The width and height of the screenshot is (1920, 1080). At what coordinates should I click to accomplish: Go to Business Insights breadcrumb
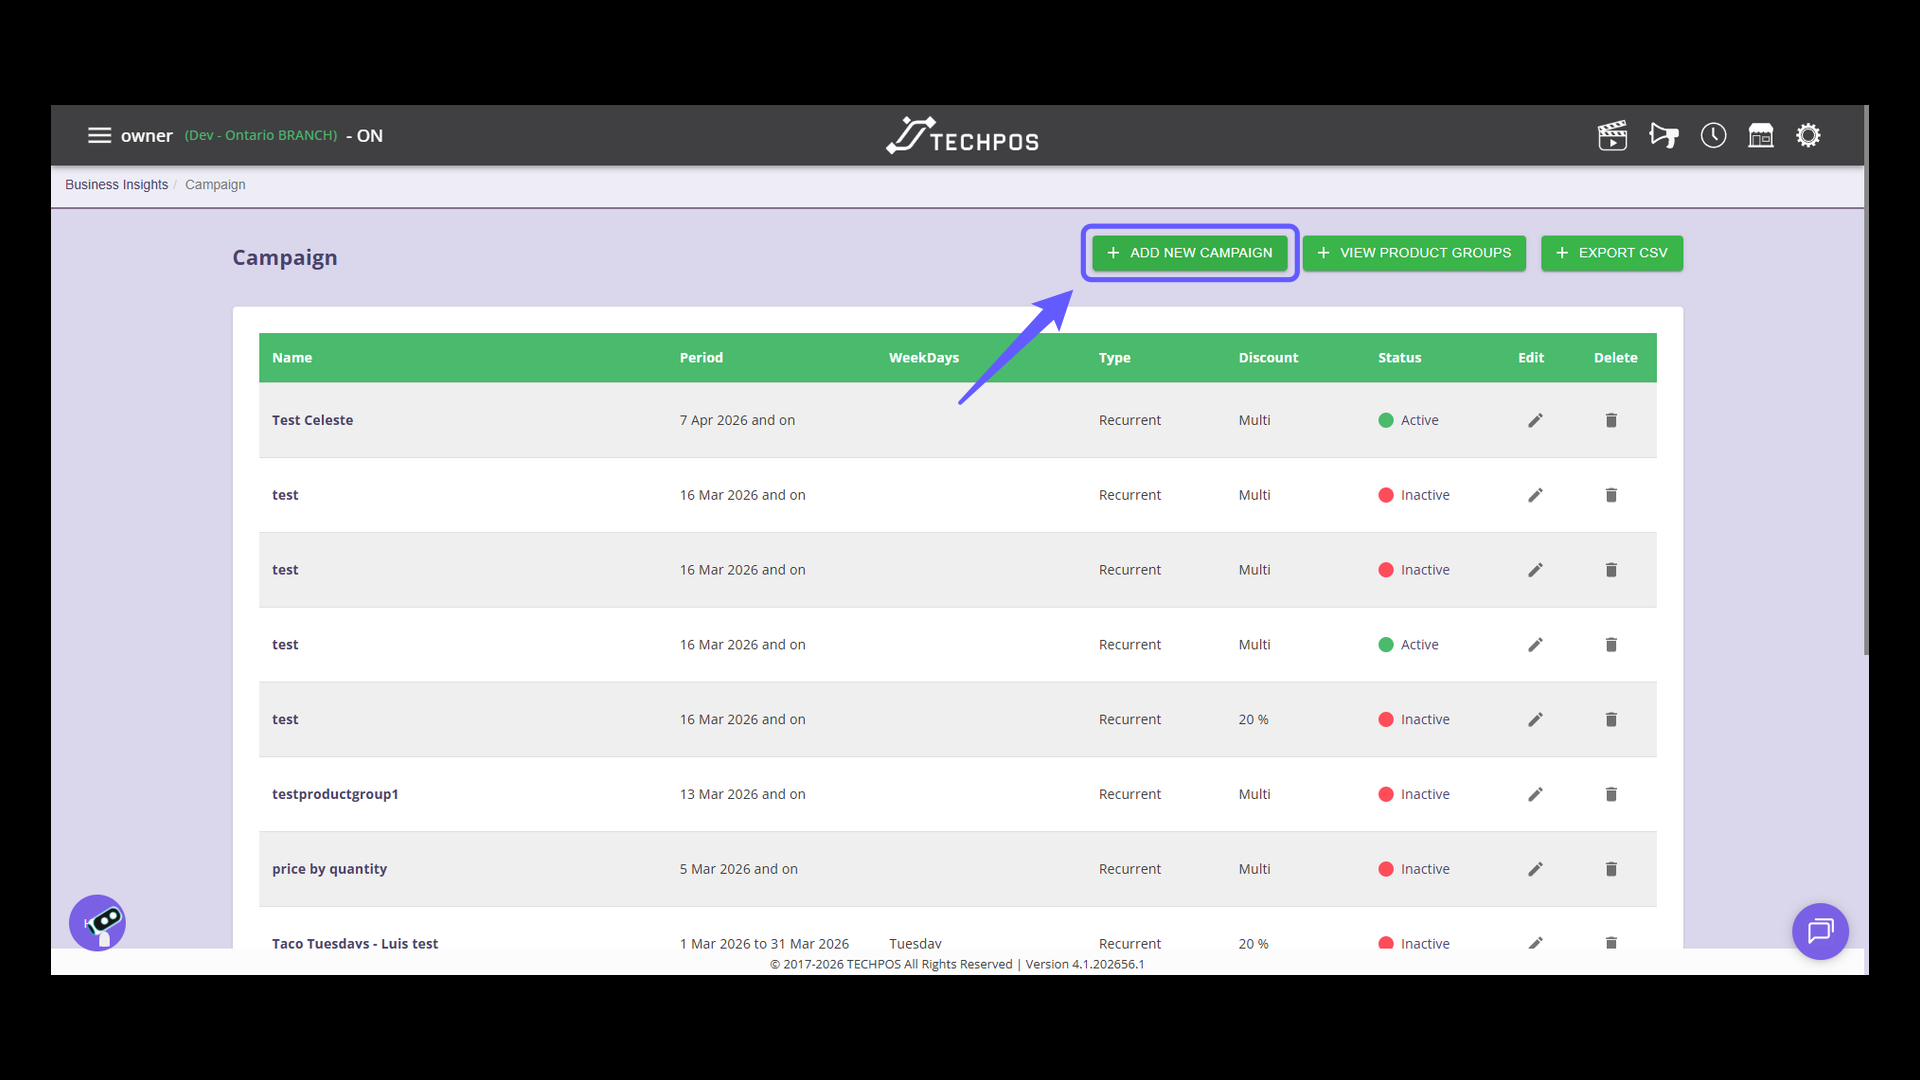pyautogui.click(x=116, y=185)
